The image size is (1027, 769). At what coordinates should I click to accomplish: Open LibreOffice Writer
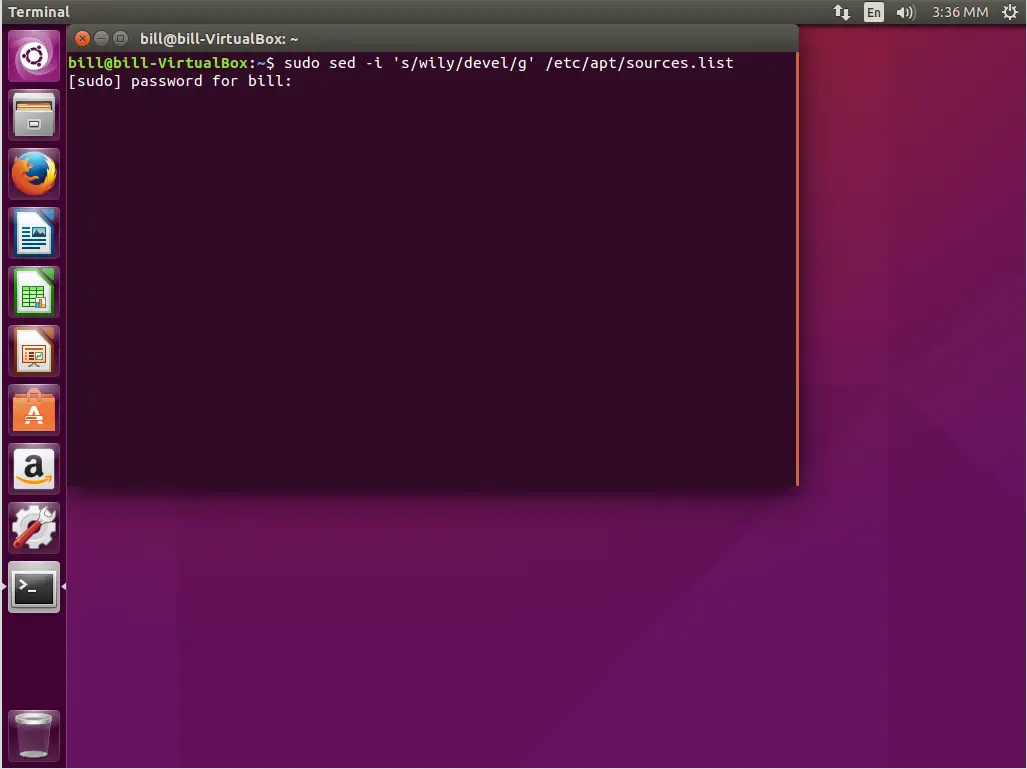point(34,233)
